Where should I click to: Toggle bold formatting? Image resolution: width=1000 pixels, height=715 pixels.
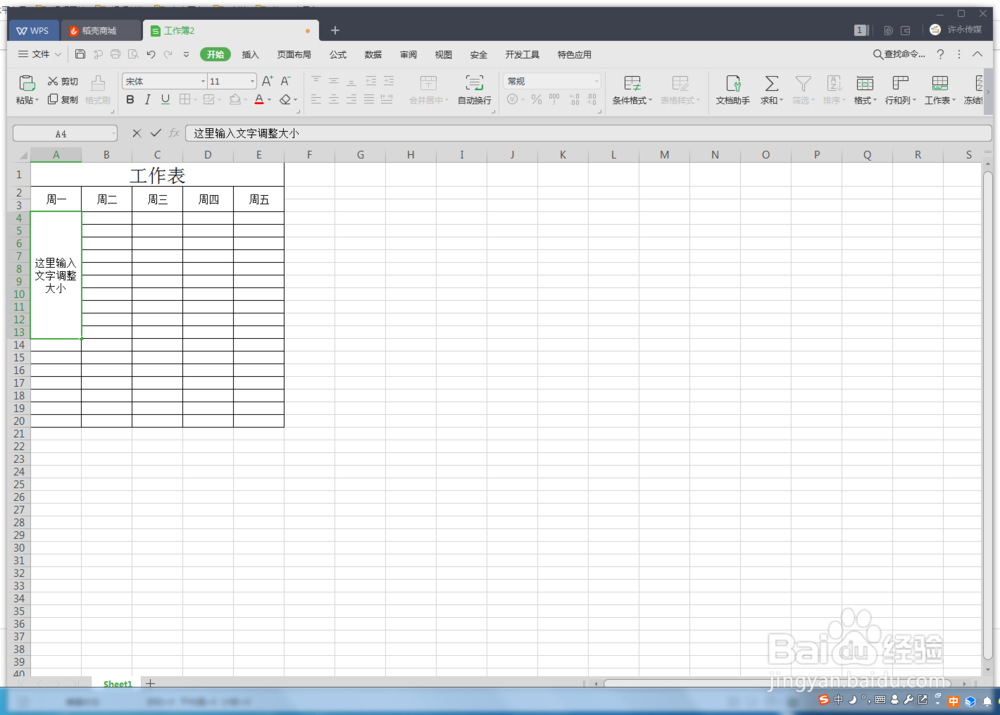coord(130,100)
